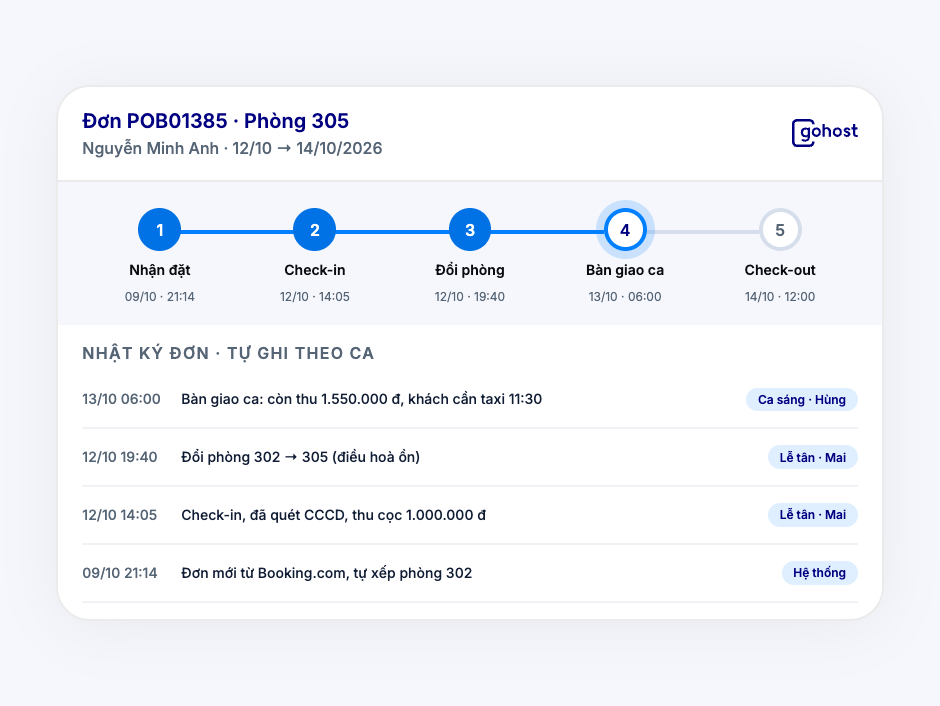Click the 14/10 · 12:00 step timestamp

pyautogui.click(x=780, y=297)
